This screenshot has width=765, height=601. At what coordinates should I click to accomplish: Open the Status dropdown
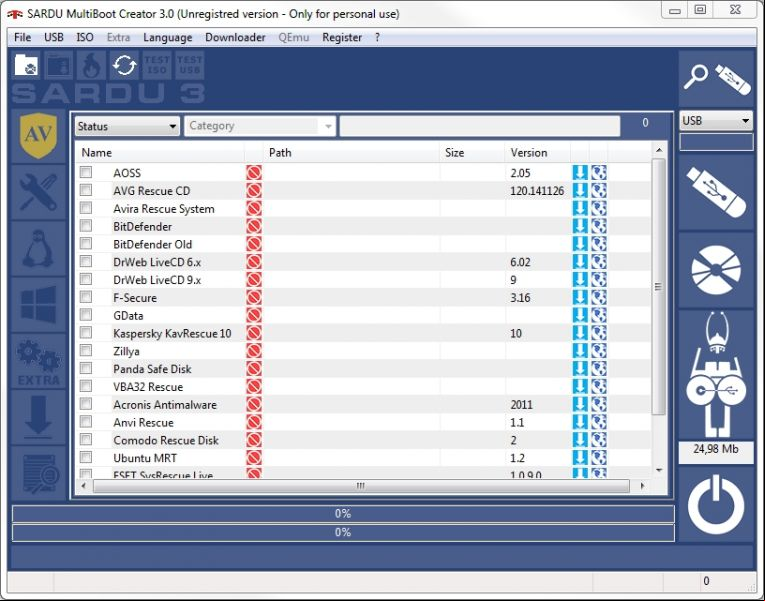coord(127,126)
